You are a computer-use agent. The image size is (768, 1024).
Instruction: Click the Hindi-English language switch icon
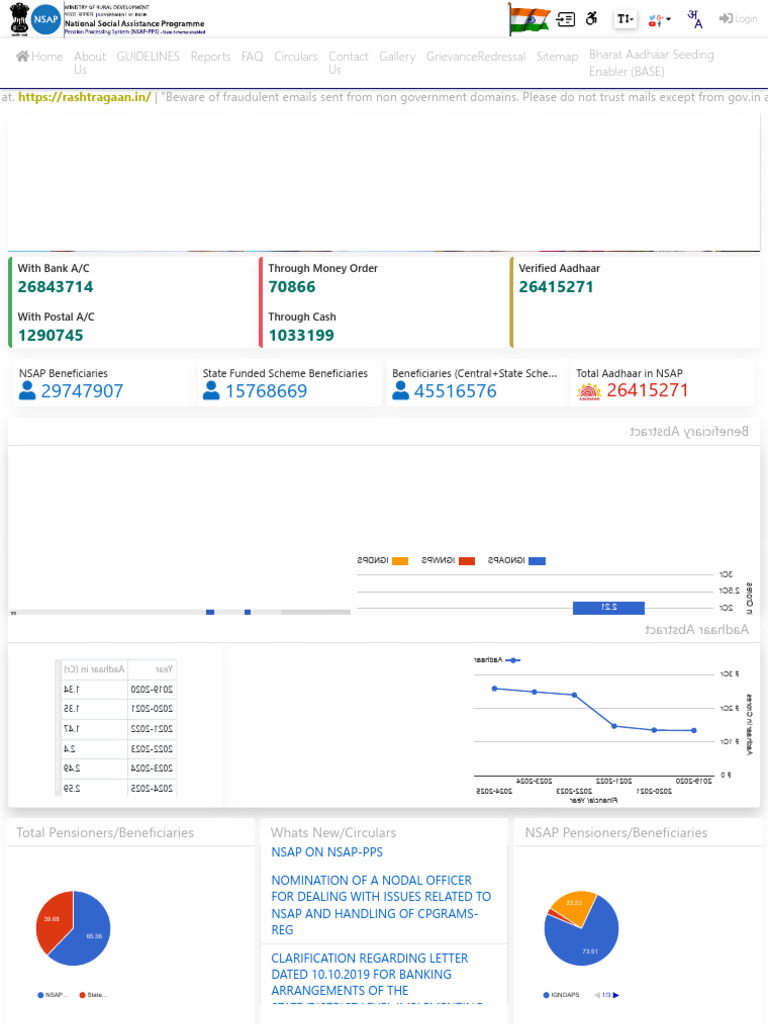pos(695,19)
